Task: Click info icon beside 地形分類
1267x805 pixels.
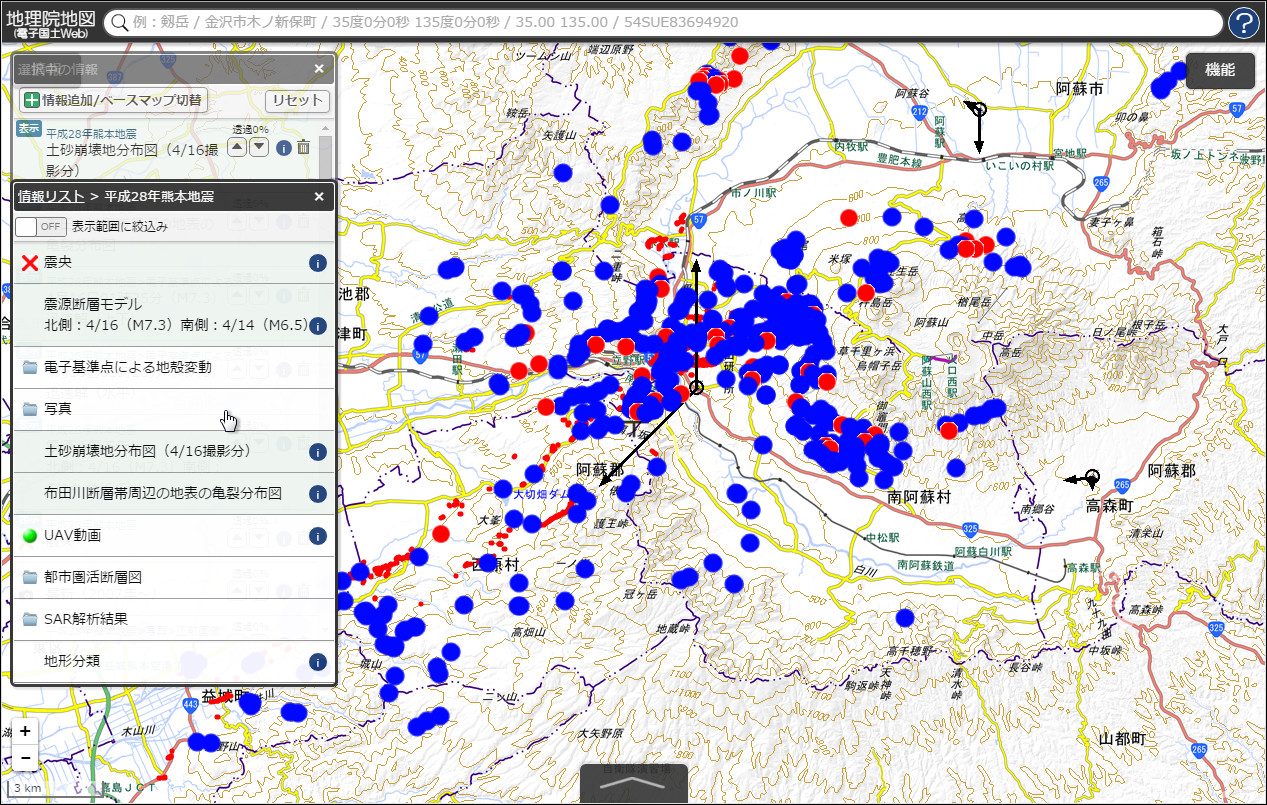Action: (318, 662)
